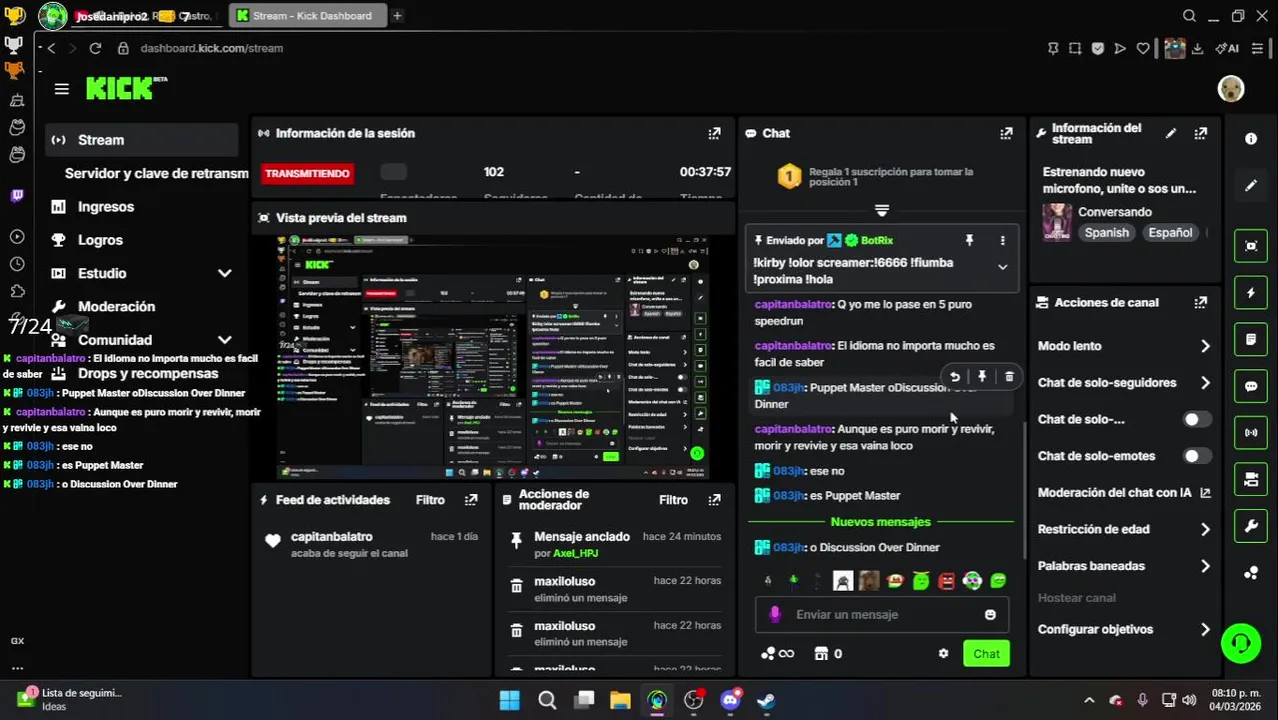Image resolution: width=1278 pixels, height=720 pixels.
Task: Open the browser downloads icon
Action: click(1197, 48)
